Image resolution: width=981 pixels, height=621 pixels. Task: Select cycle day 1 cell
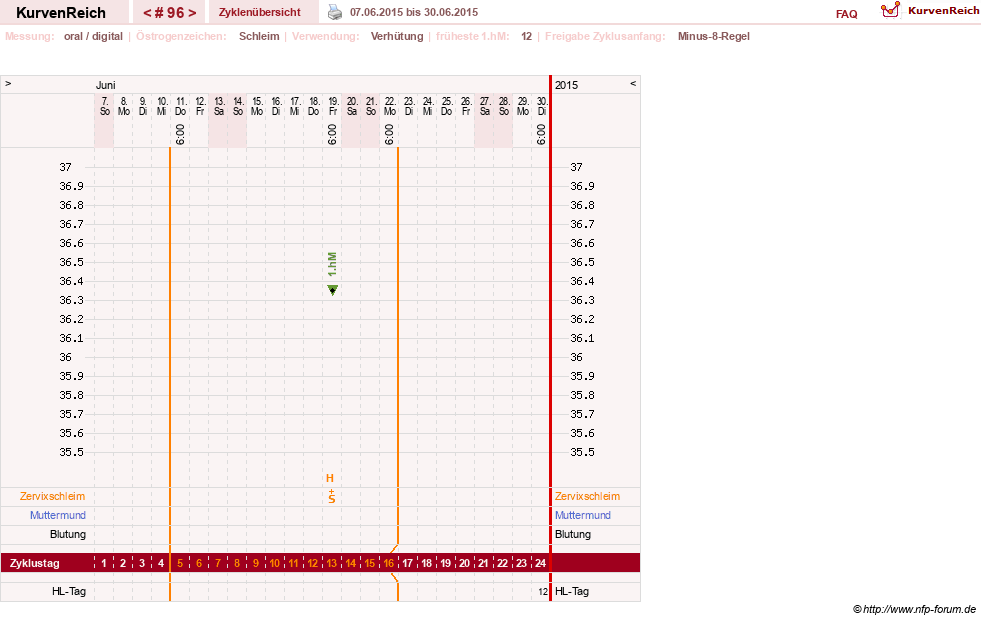(104, 563)
